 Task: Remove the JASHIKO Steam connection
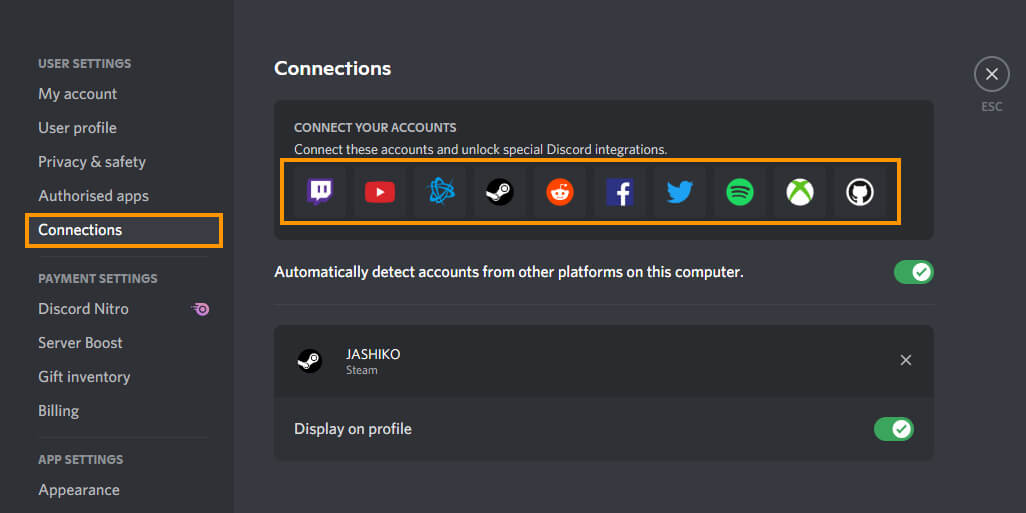click(x=906, y=361)
